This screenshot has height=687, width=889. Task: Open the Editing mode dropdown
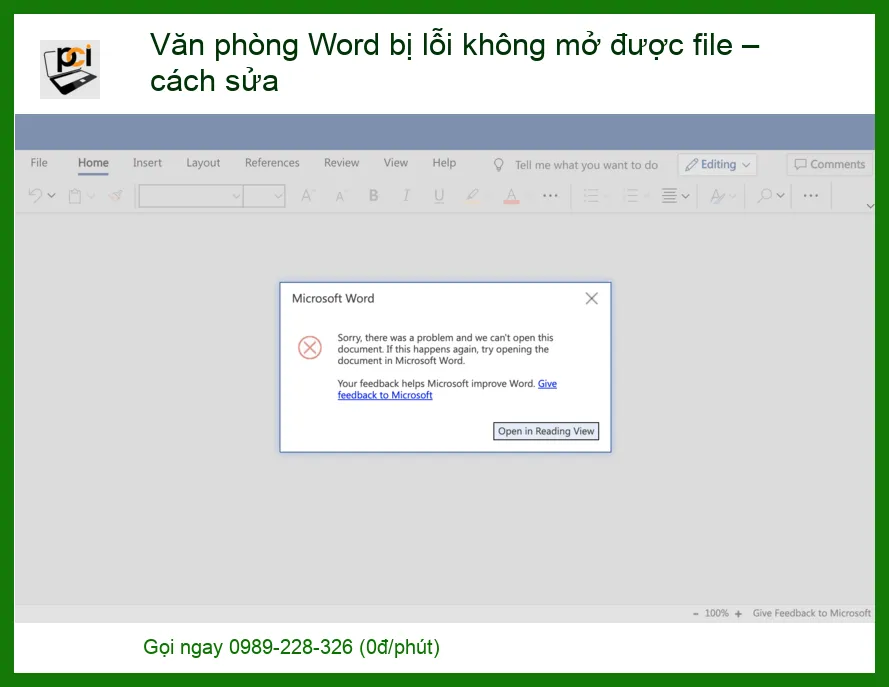click(x=717, y=164)
